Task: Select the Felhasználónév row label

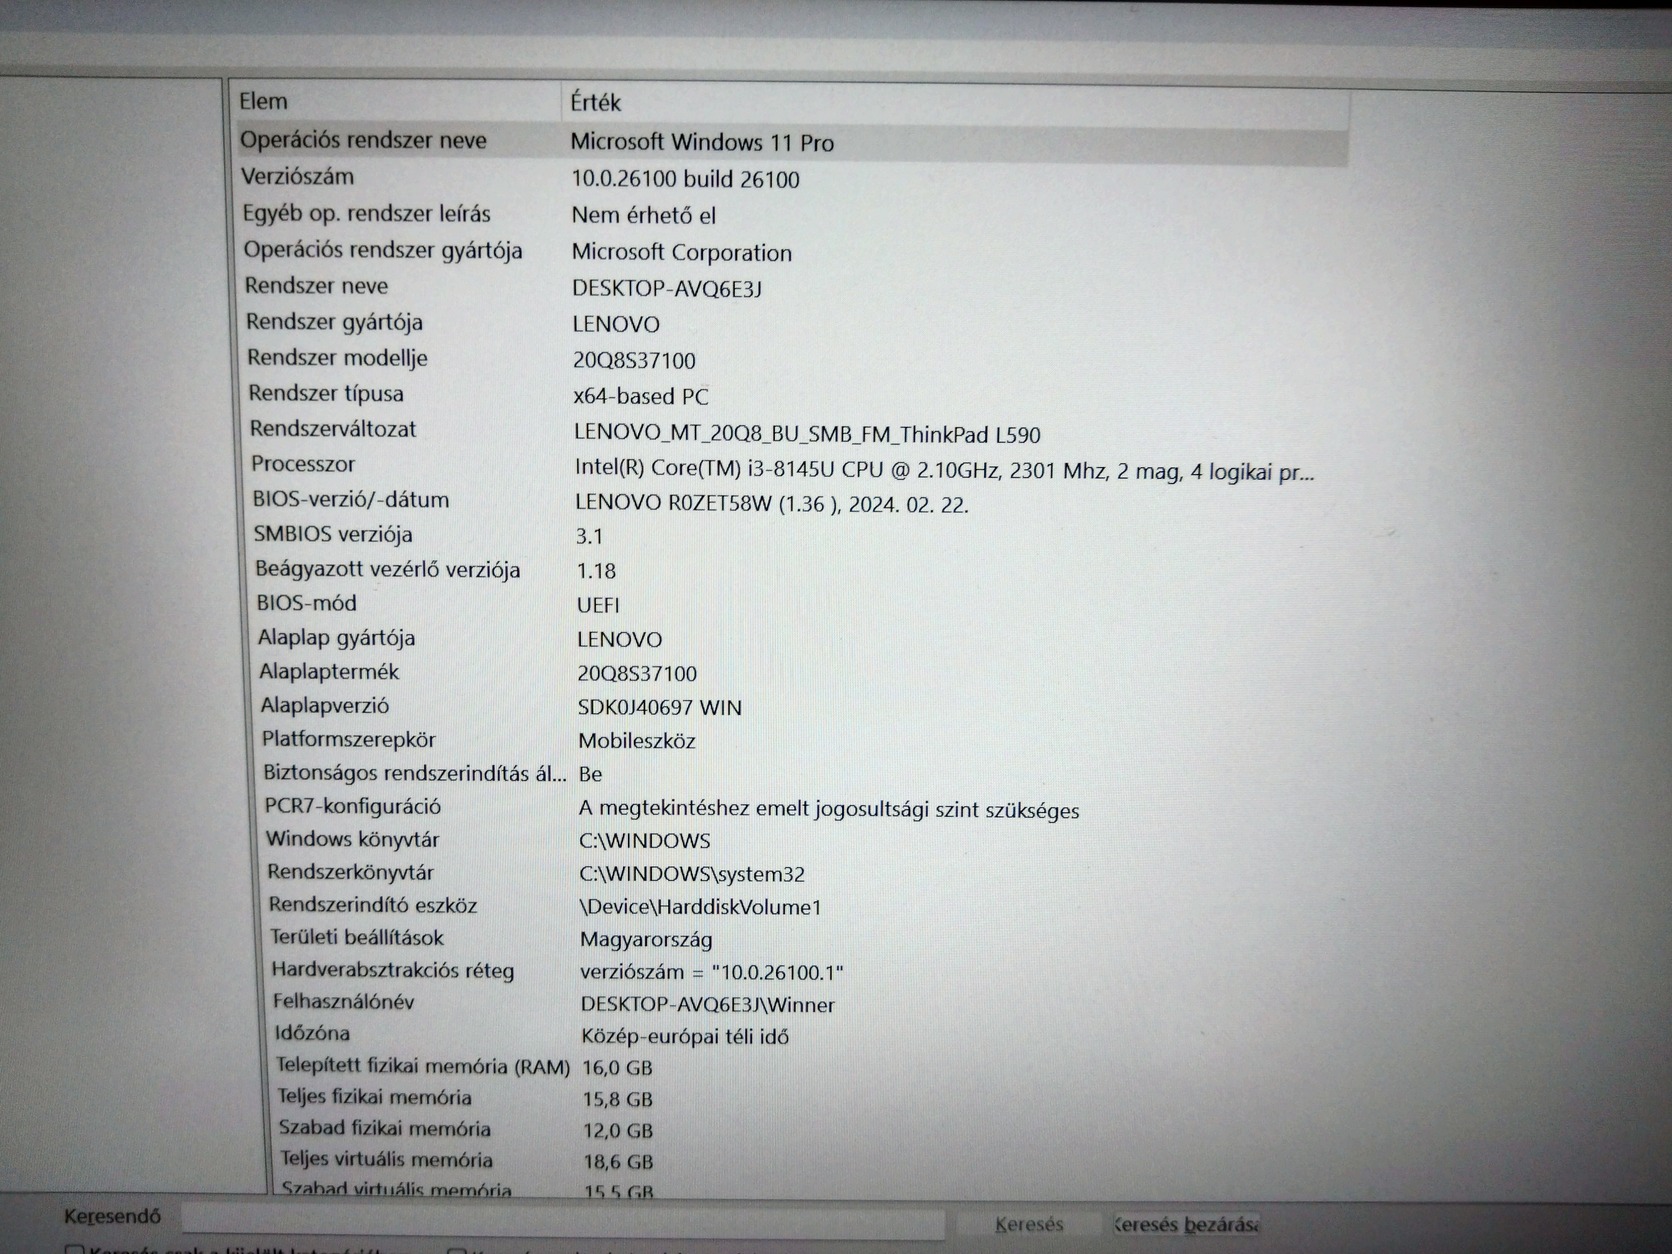Action: [344, 1002]
